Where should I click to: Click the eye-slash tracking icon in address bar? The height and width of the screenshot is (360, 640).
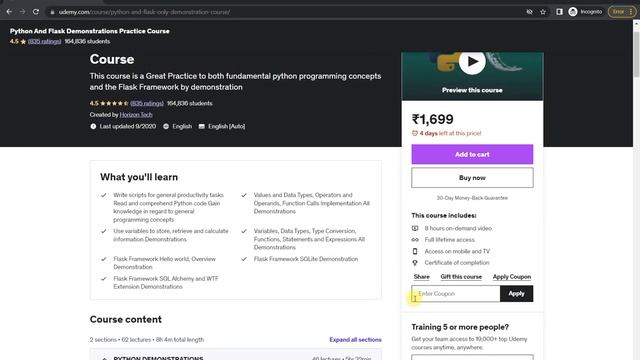[x=529, y=12]
